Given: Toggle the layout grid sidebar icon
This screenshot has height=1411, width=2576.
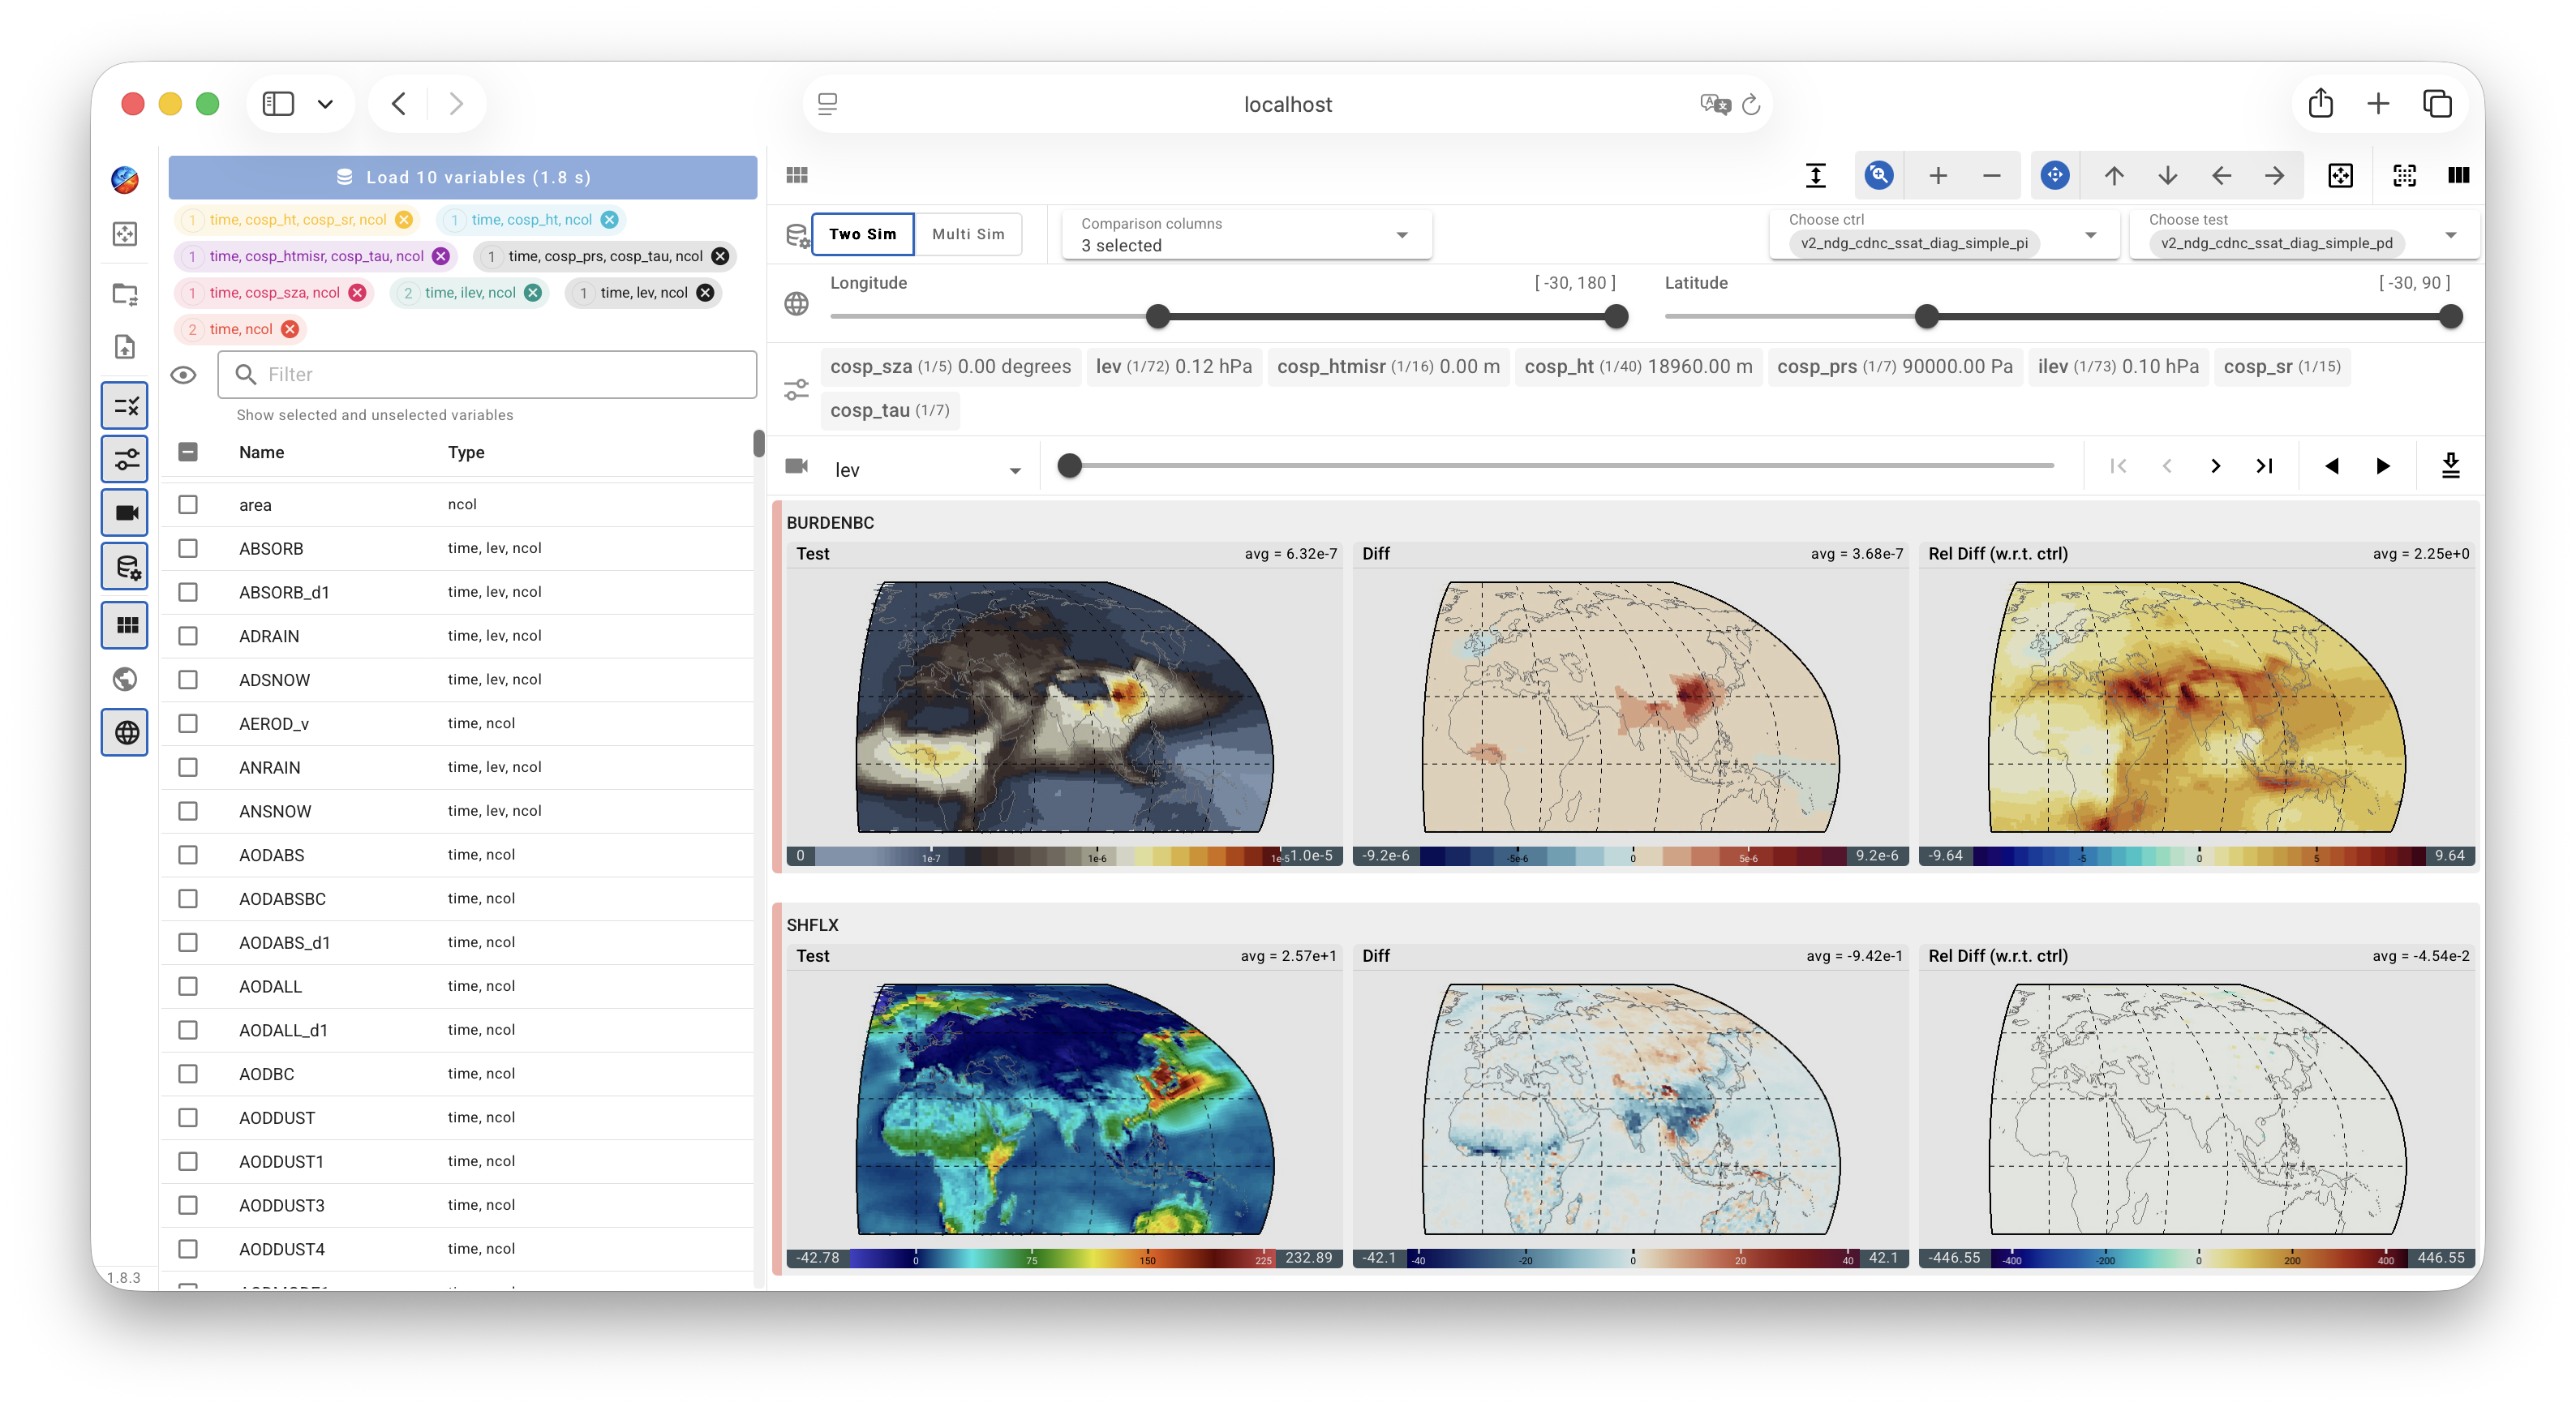Looking at the screenshot, I should point(125,625).
